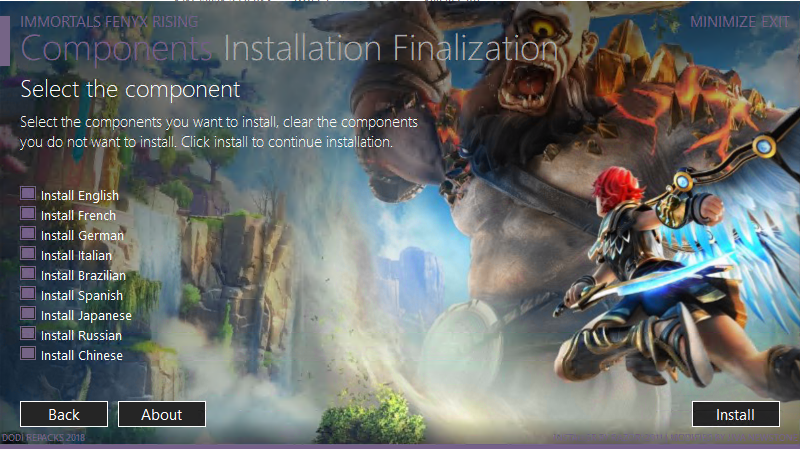Select the Install Brazilian checkbox
The width and height of the screenshot is (800, 449).
[28, 273]
